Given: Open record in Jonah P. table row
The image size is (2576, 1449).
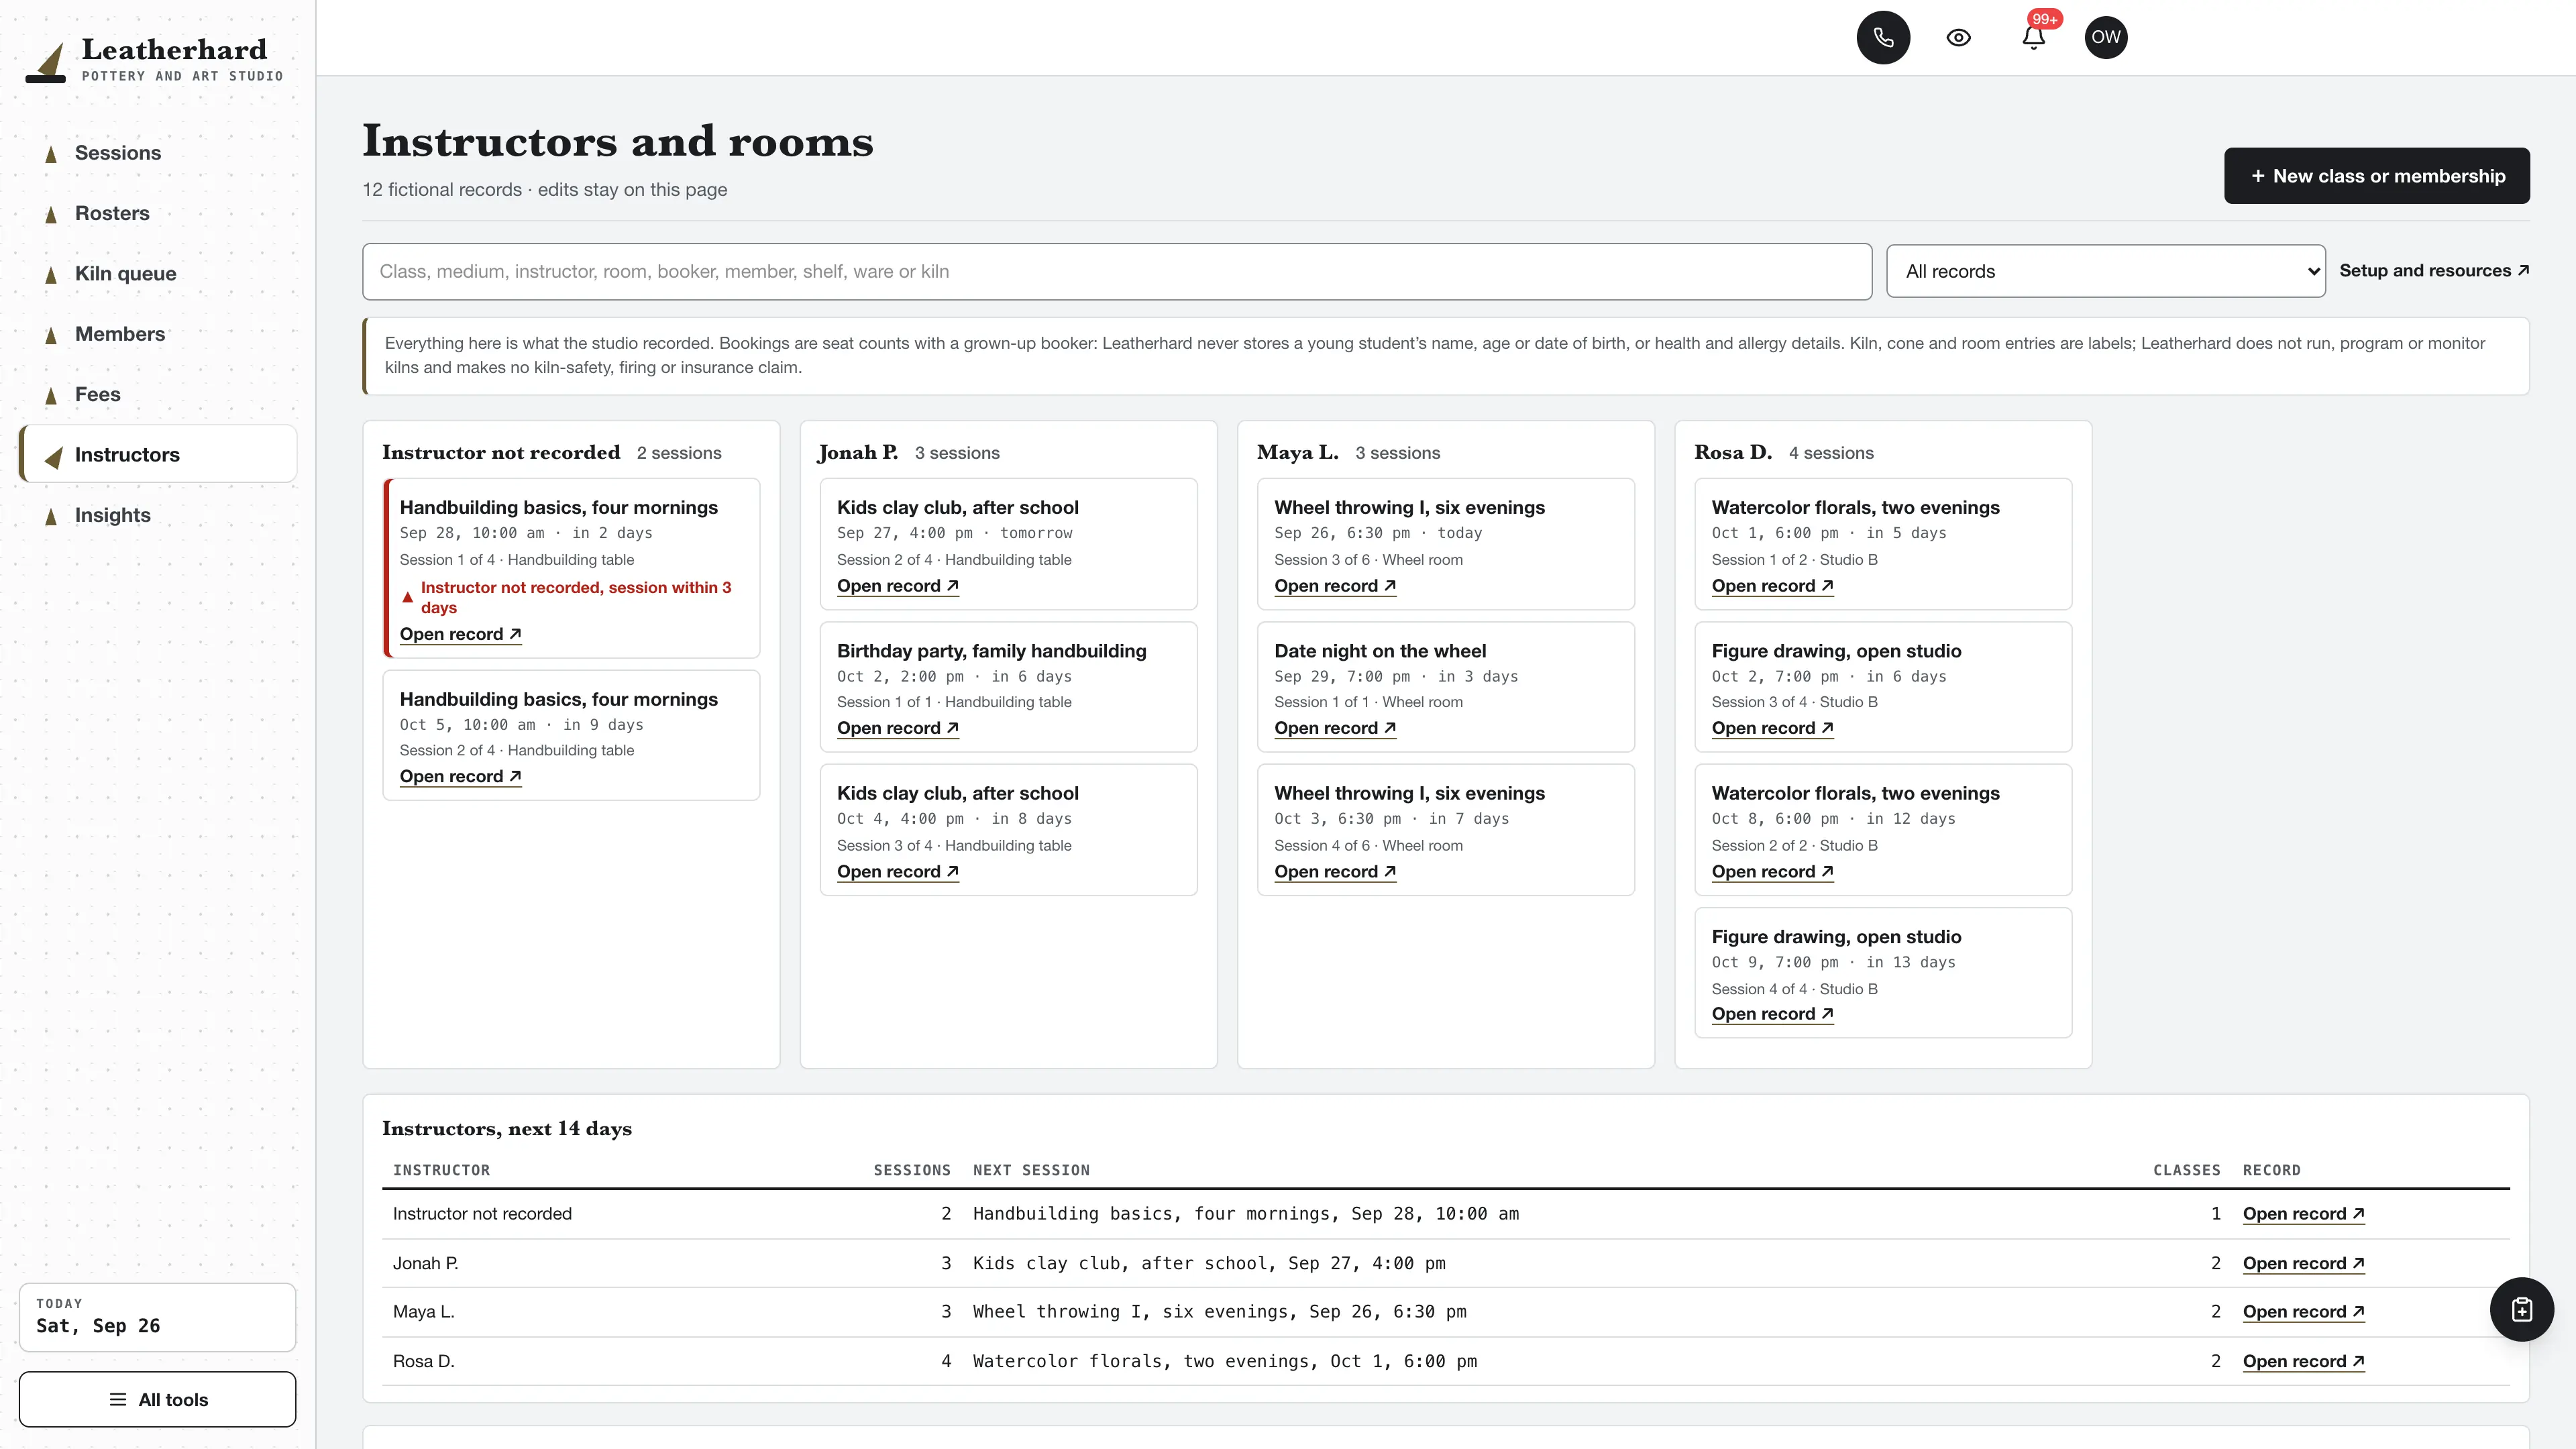Looking at the screenshot, I should click(2303, 1263).
